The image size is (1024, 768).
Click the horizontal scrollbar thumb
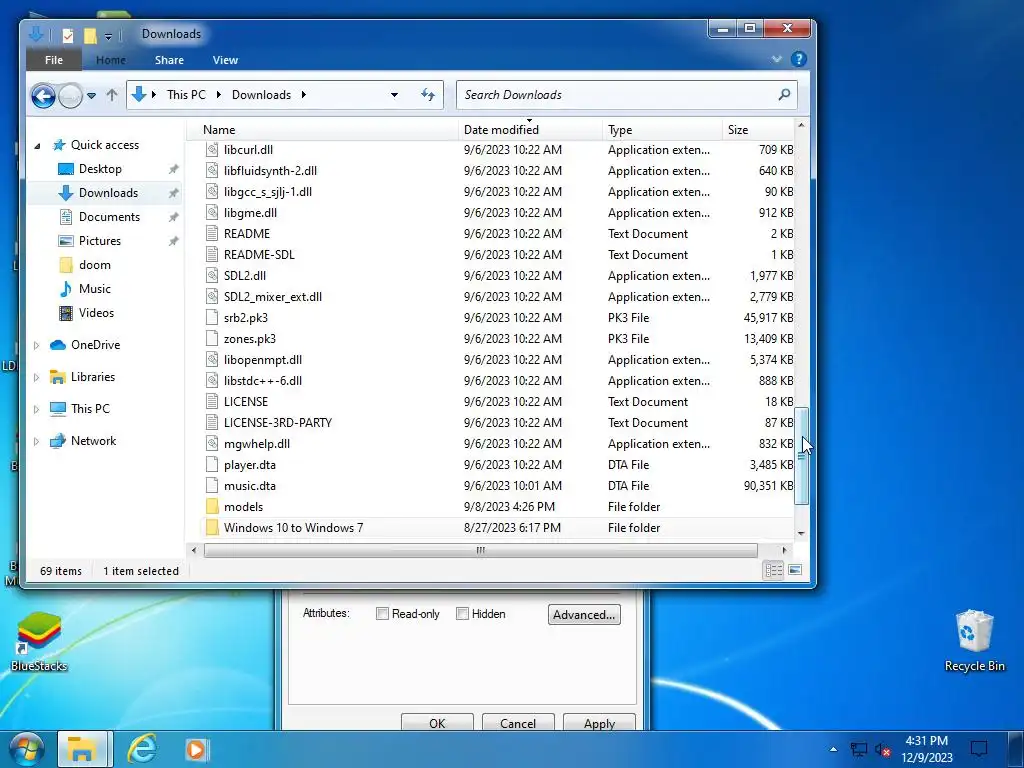(481, 551)
